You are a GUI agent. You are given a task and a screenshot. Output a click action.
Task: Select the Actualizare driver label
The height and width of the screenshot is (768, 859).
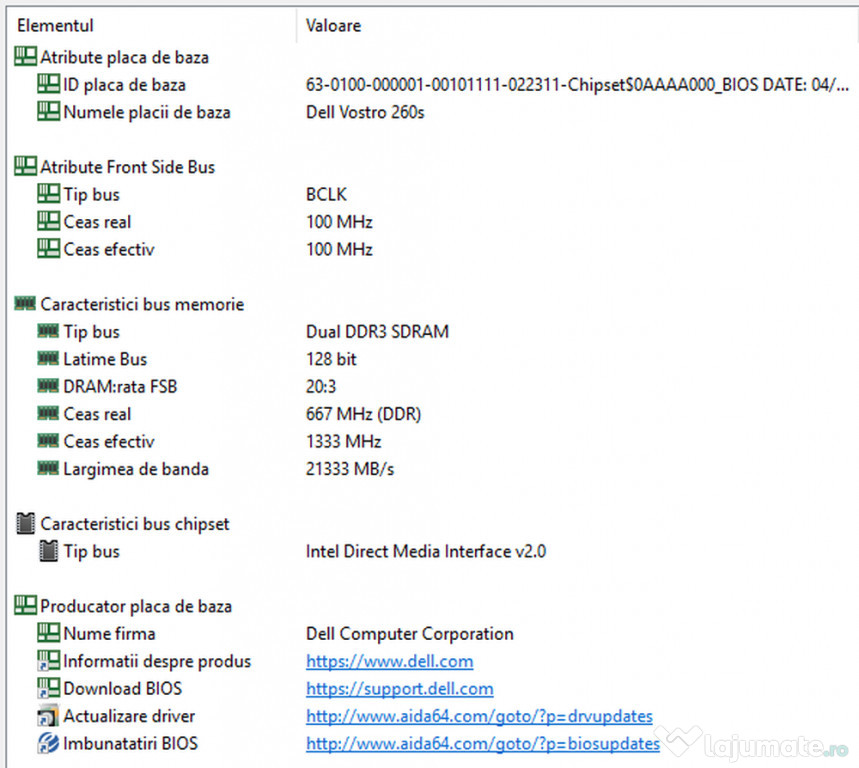[129, 715]
